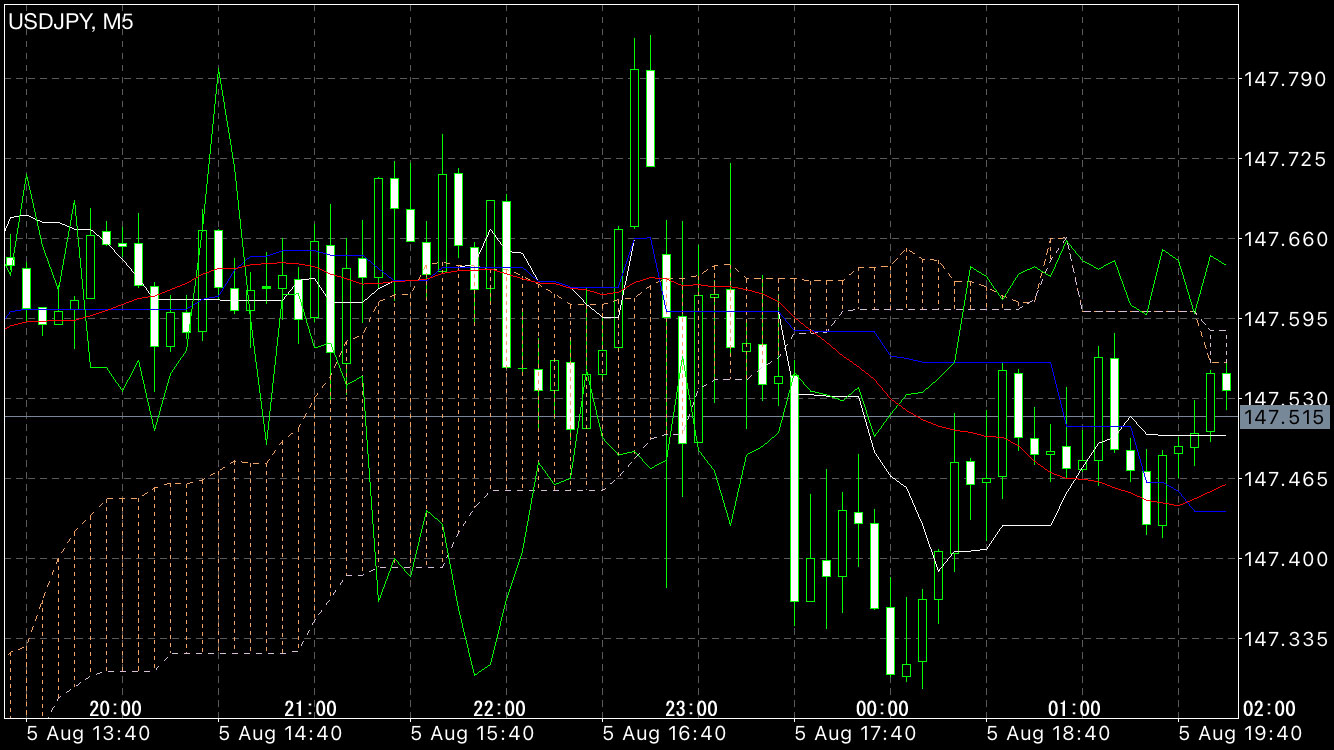Click the 20:00 hour marker
1334x750 pixels.
click(x=115, y=709)
